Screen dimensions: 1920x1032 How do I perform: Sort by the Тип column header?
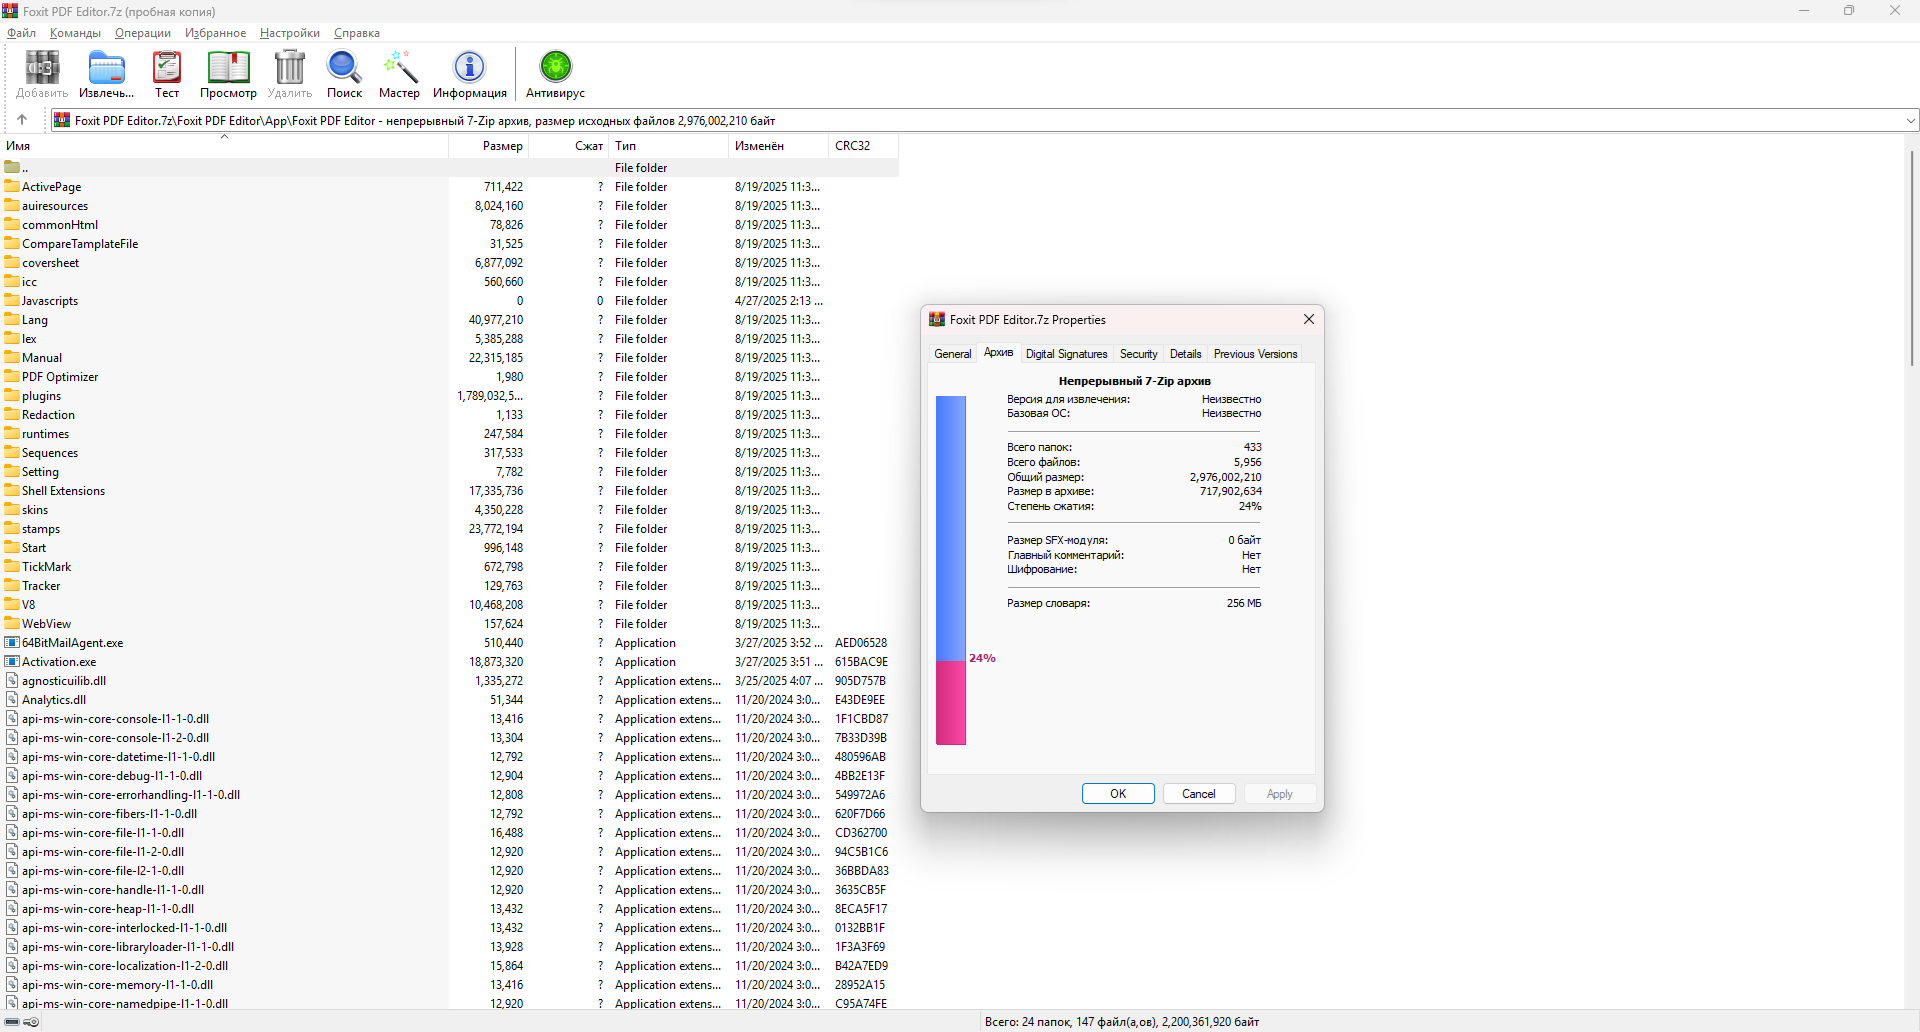point(669,146)
